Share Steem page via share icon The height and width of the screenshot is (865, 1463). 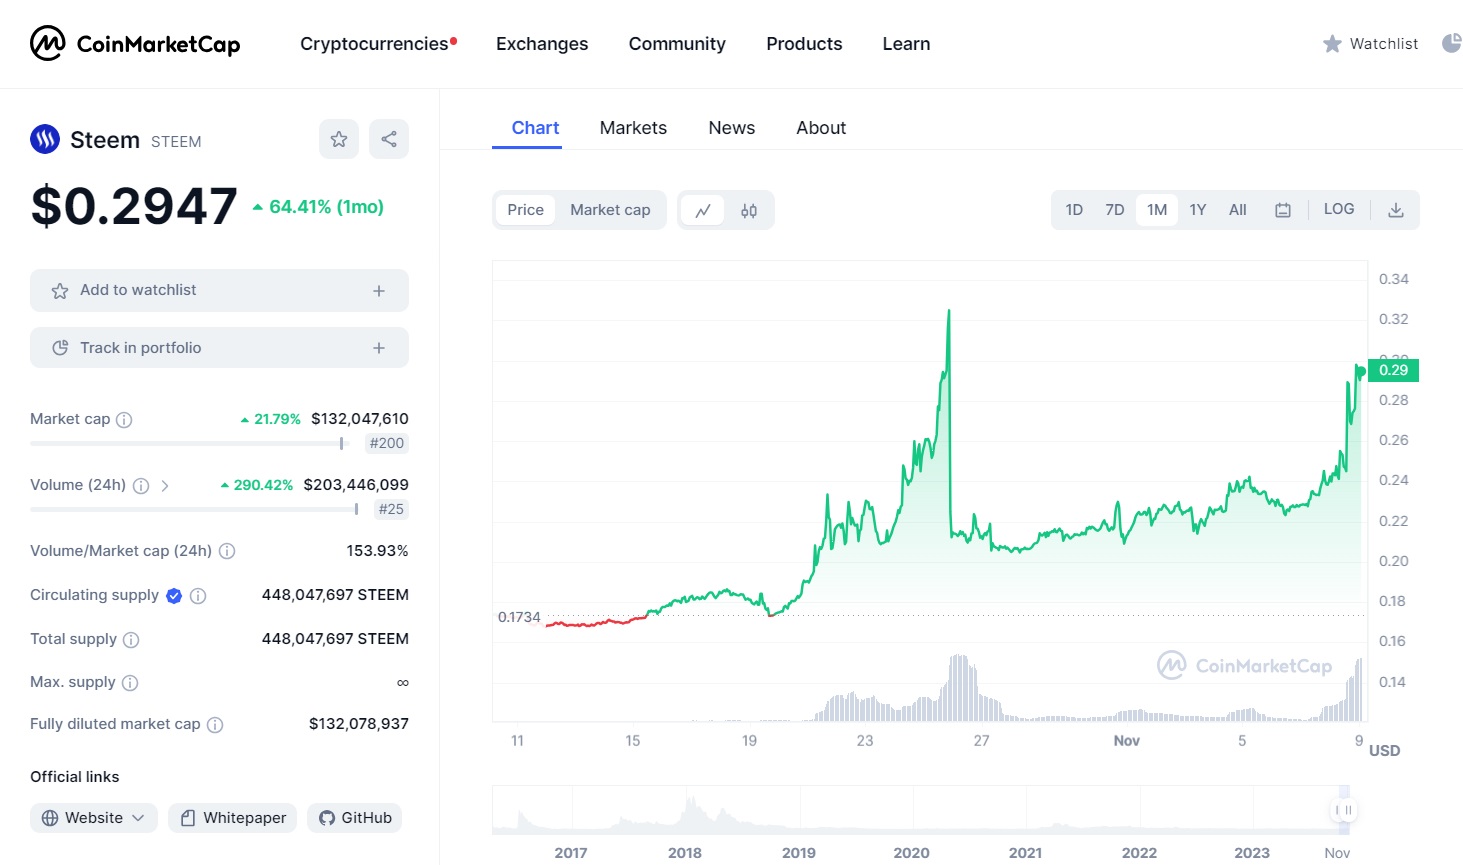[x=389, y=139]
